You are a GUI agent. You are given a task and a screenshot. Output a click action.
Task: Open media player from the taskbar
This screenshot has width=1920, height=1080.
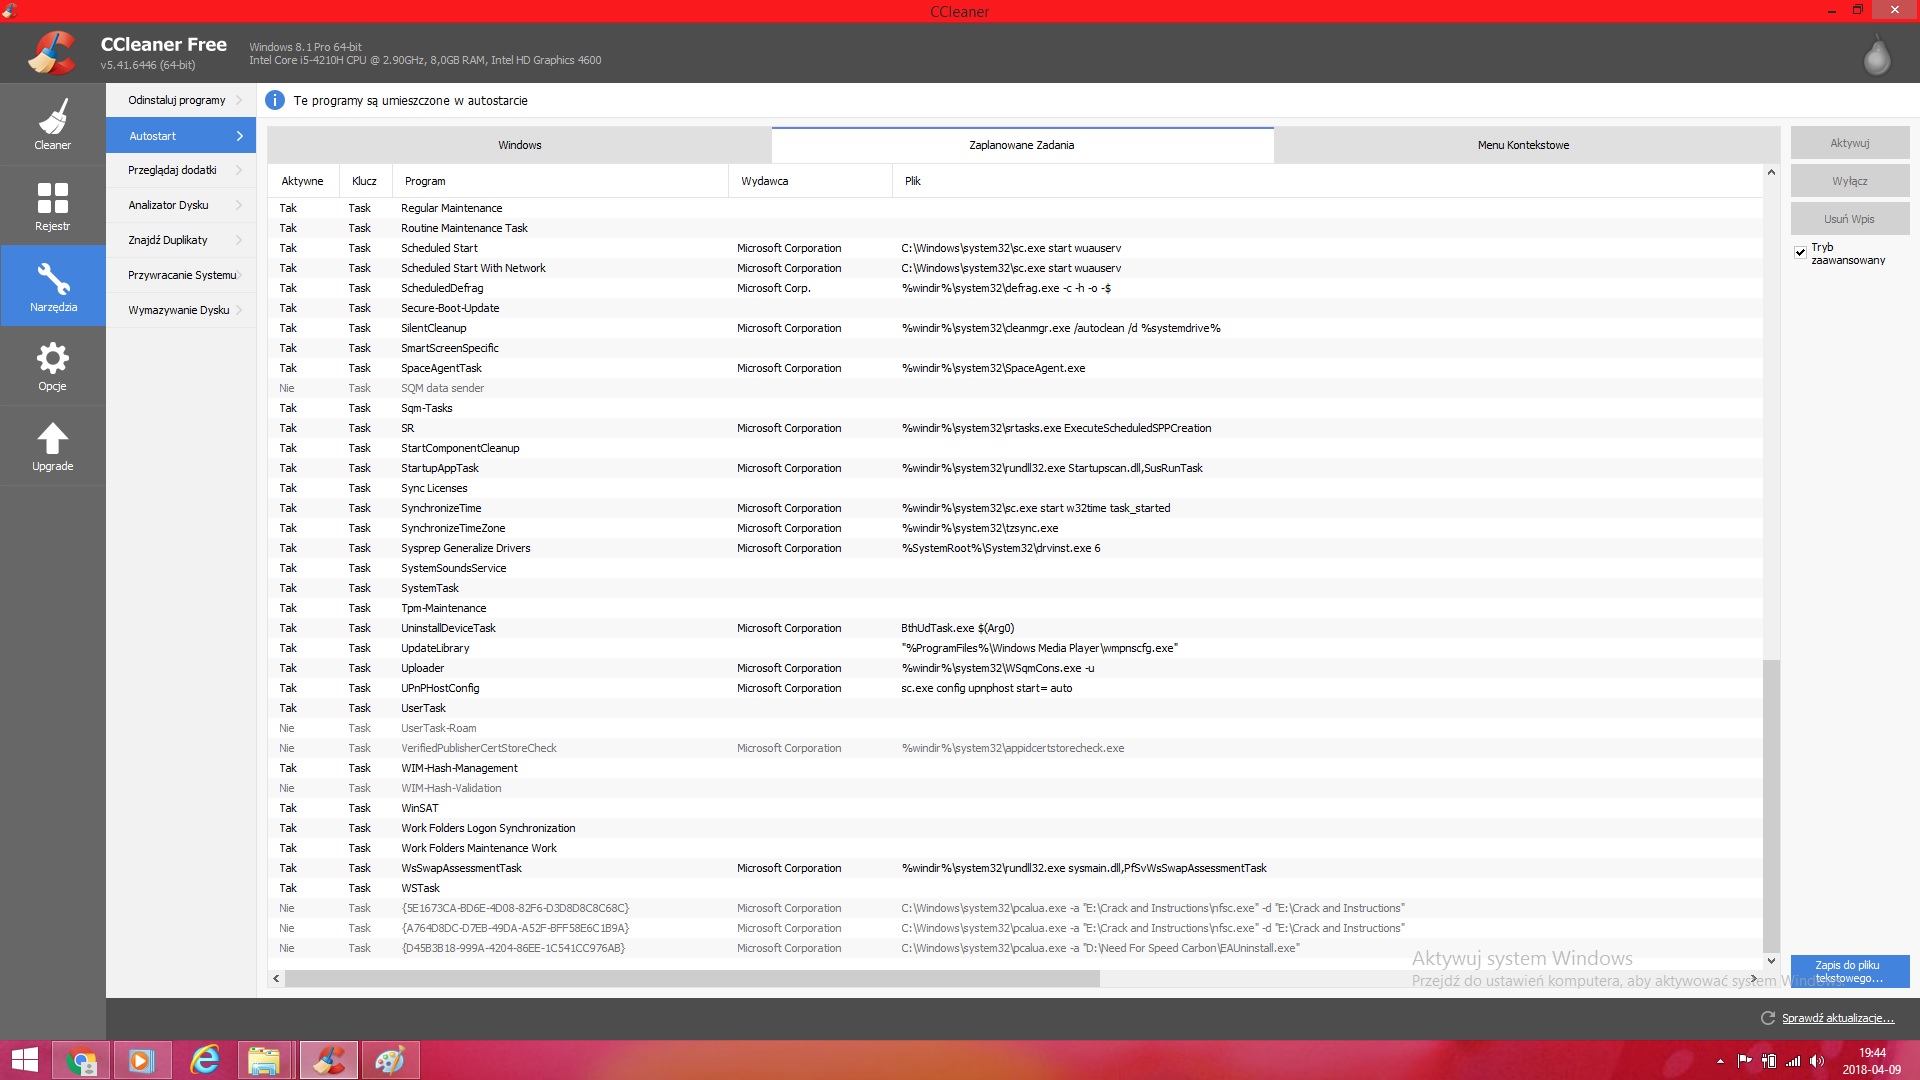coord(142,1060)
